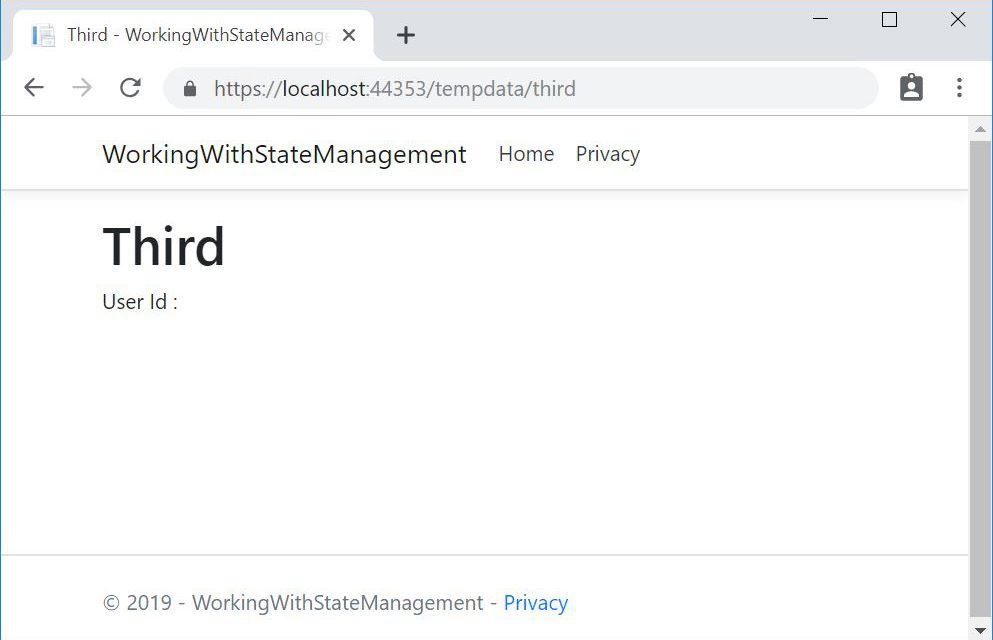
Task: Reload the current page
Action: coord(130,88)
